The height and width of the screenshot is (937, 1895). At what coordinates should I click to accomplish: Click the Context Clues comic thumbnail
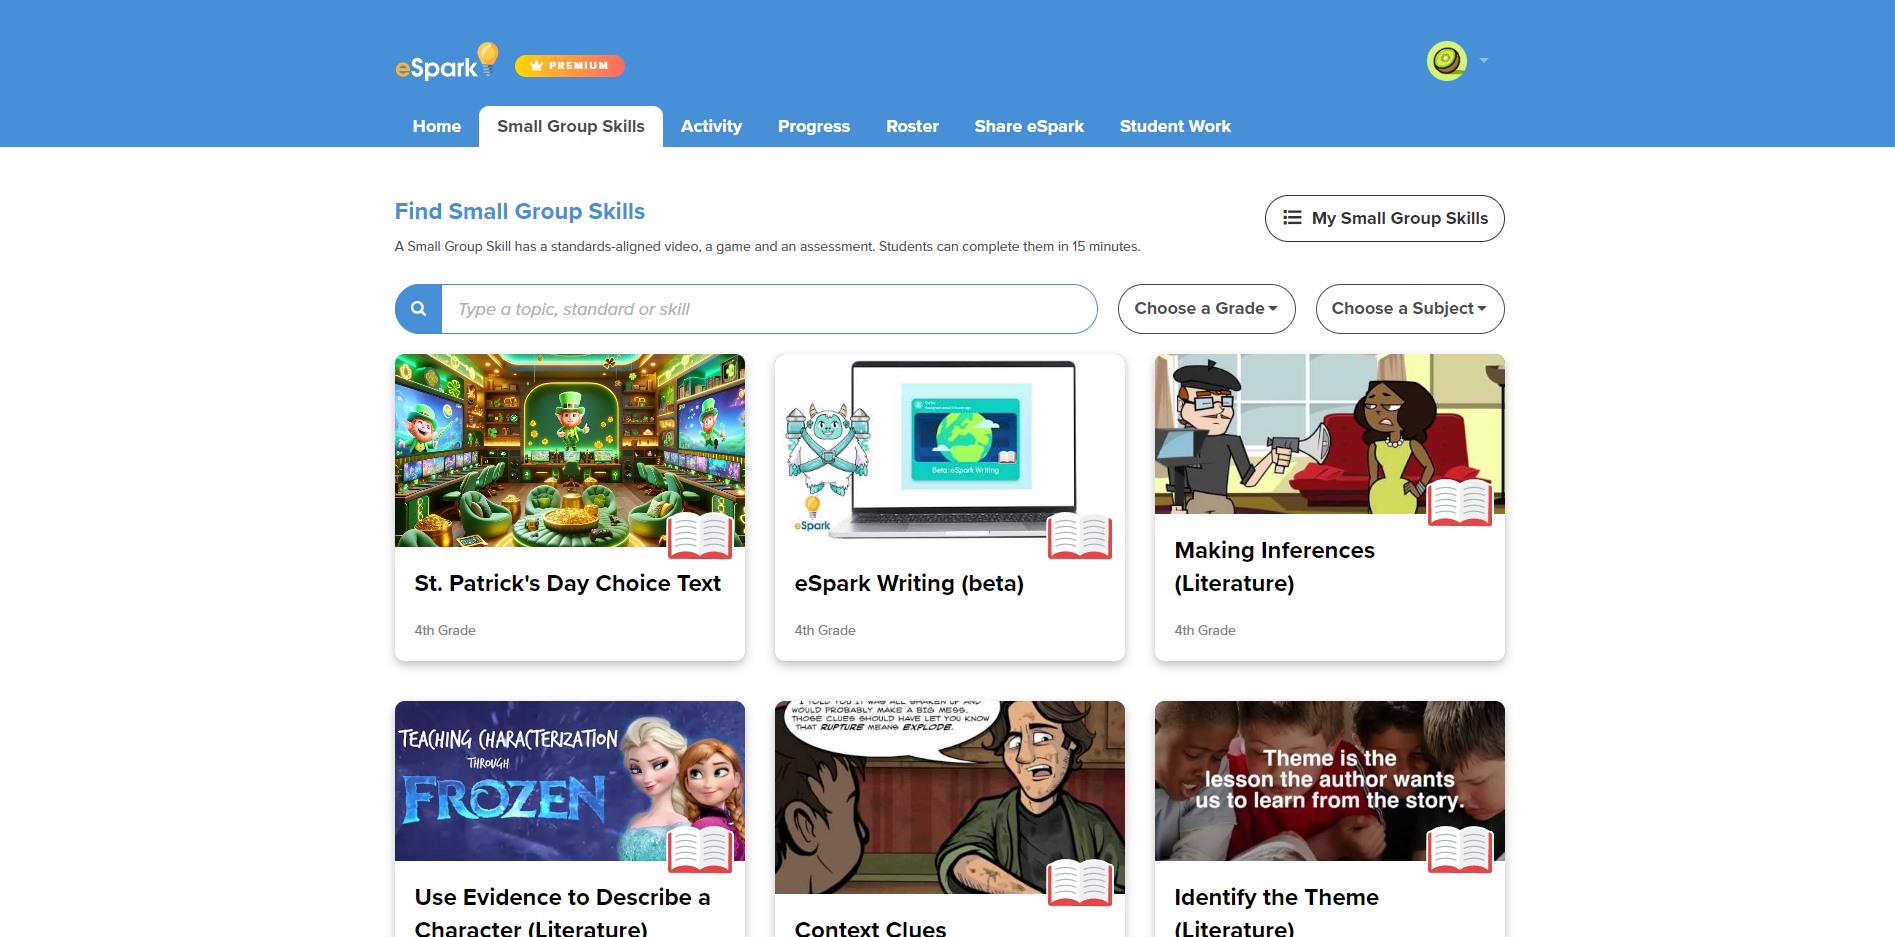(950, 797)
